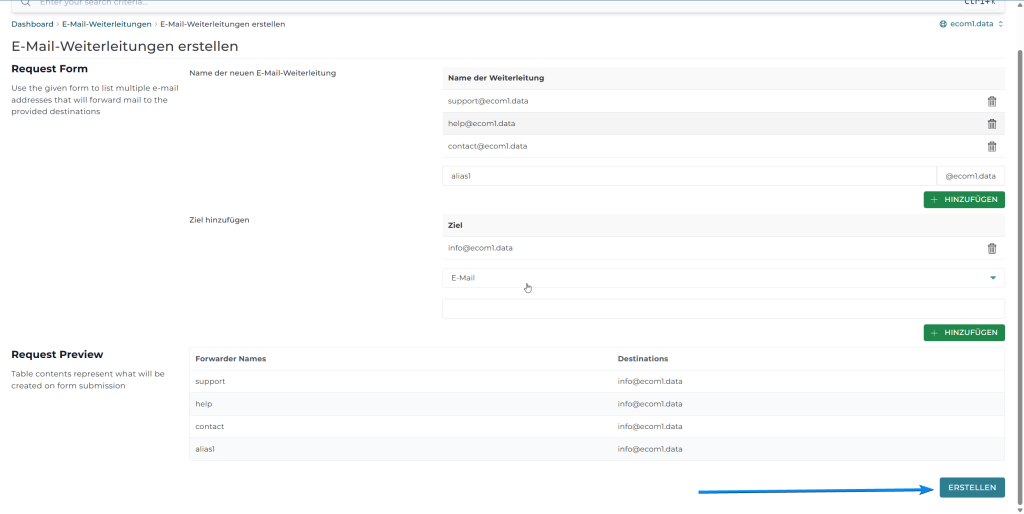Delete the info@ecom1.data destination

991,248
